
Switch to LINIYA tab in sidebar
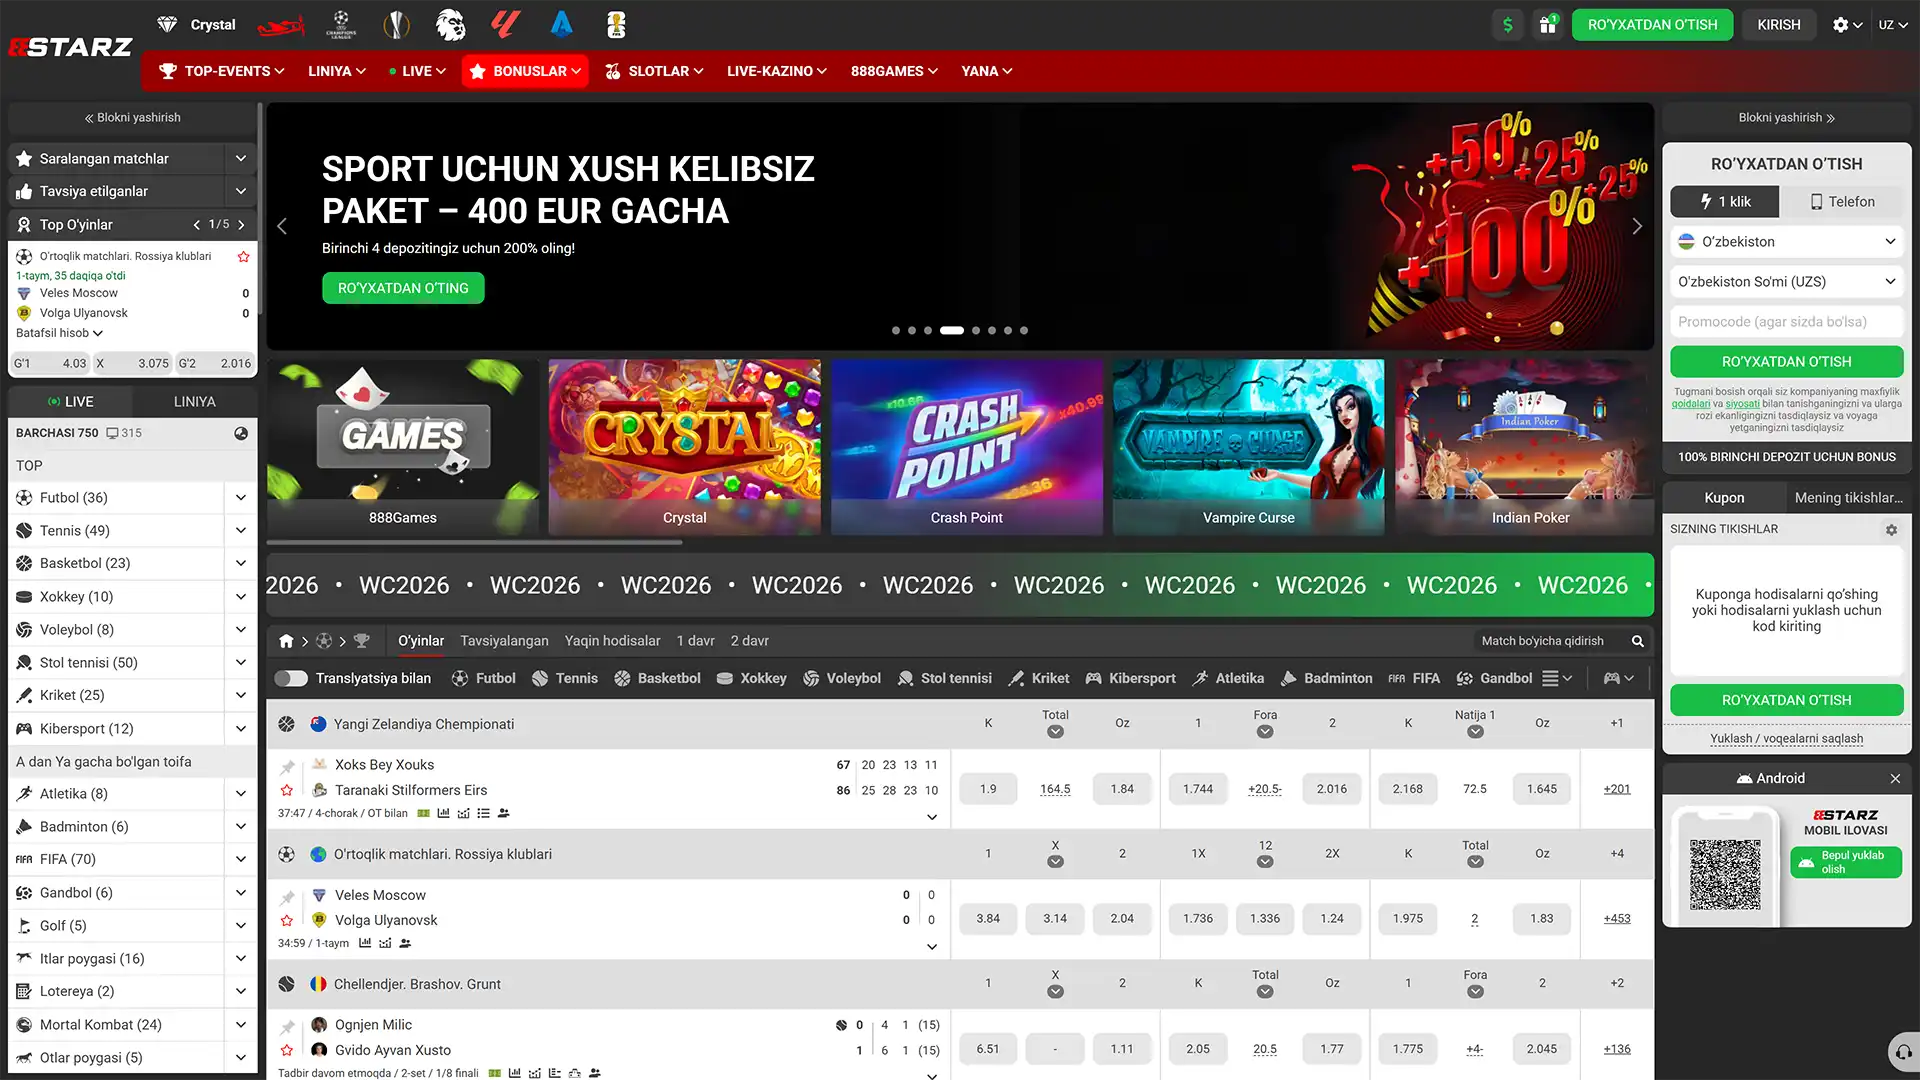[194, 402]
